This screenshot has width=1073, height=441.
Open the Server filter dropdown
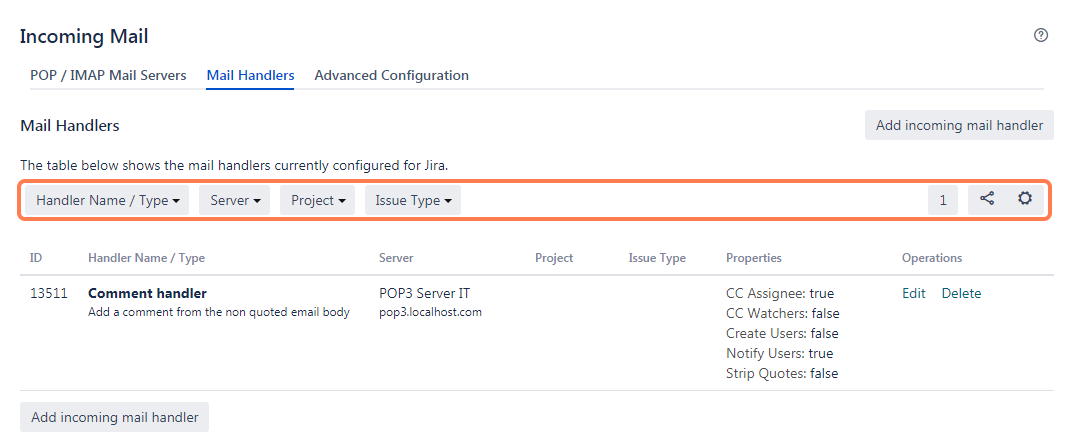click(x=235, y=200)
